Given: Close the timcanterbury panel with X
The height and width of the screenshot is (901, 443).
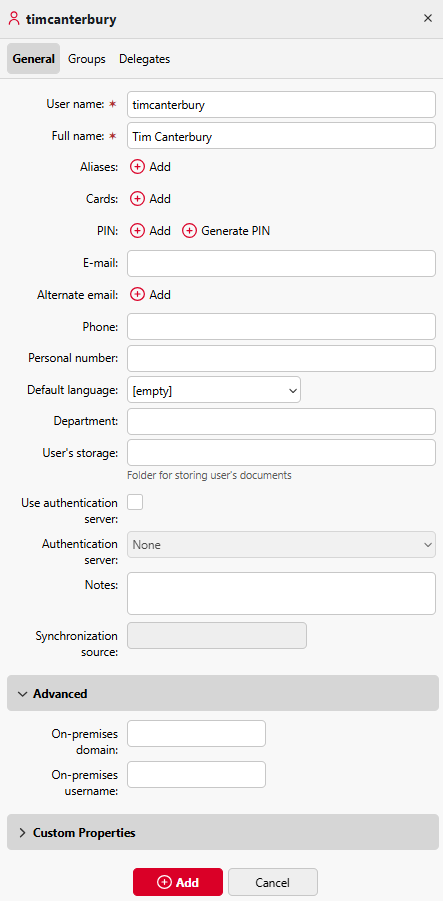Looking at the screenshot, I should pyautogui.click(x=427, y=18).
